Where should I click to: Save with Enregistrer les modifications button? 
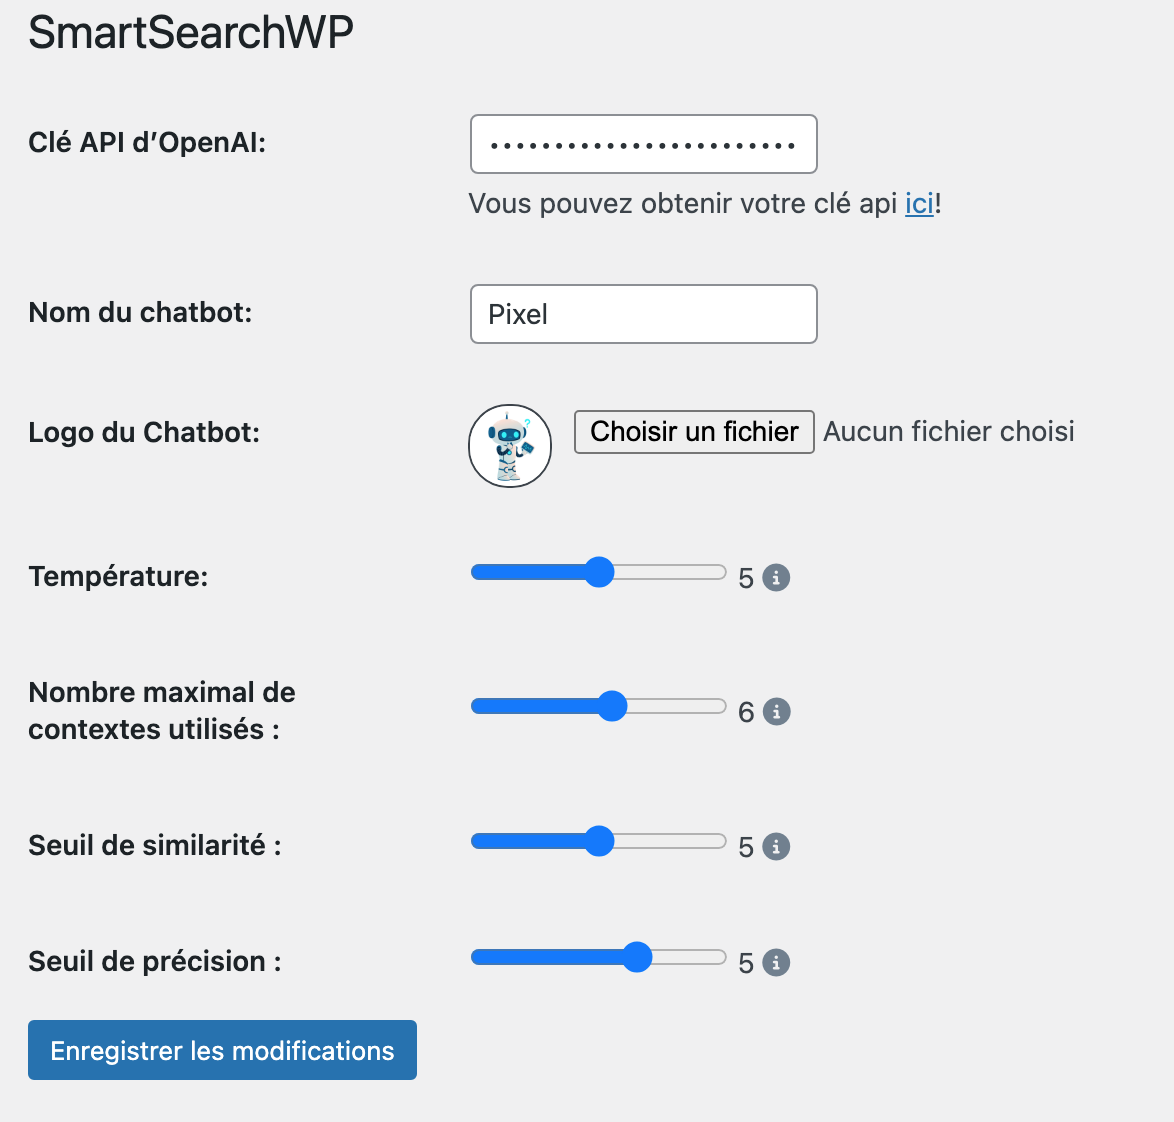222,1050
